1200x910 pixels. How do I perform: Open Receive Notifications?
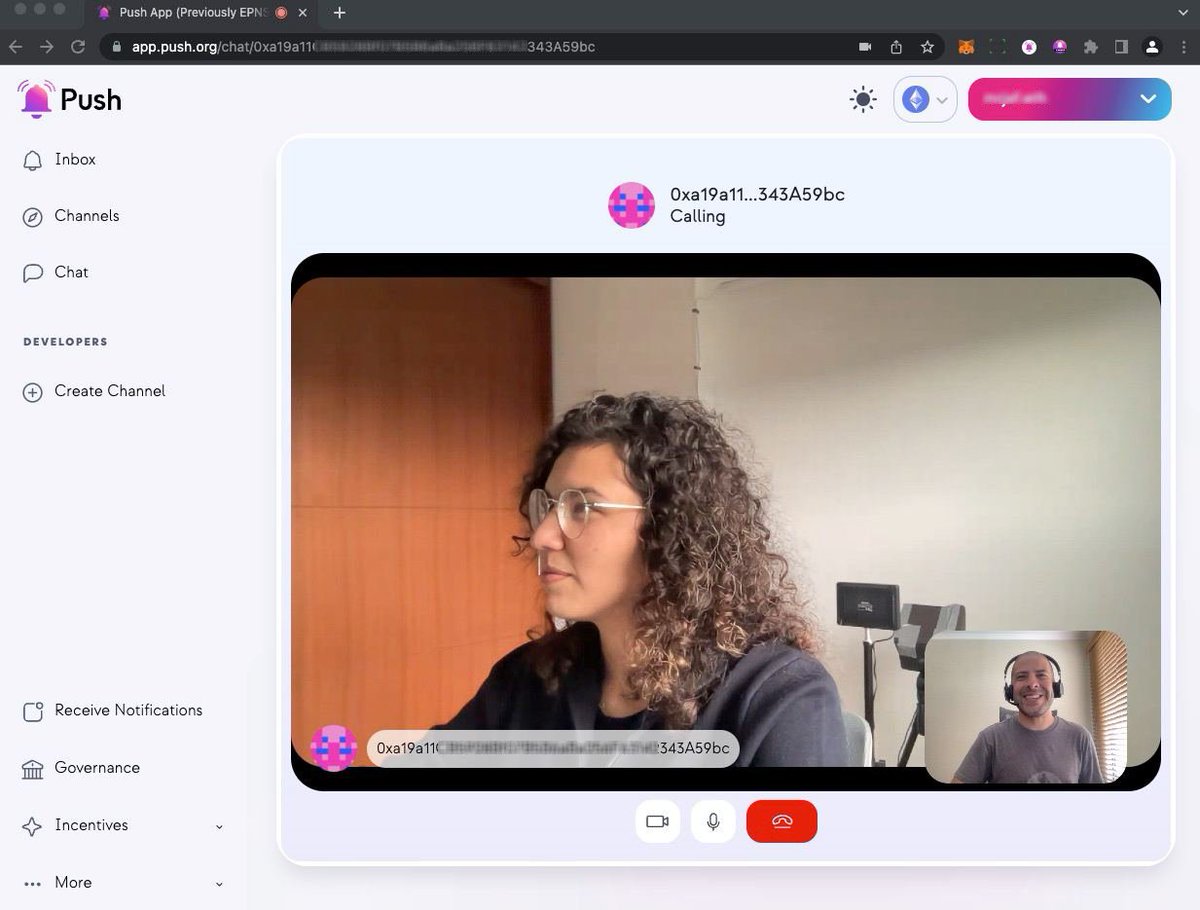point(113,711)
